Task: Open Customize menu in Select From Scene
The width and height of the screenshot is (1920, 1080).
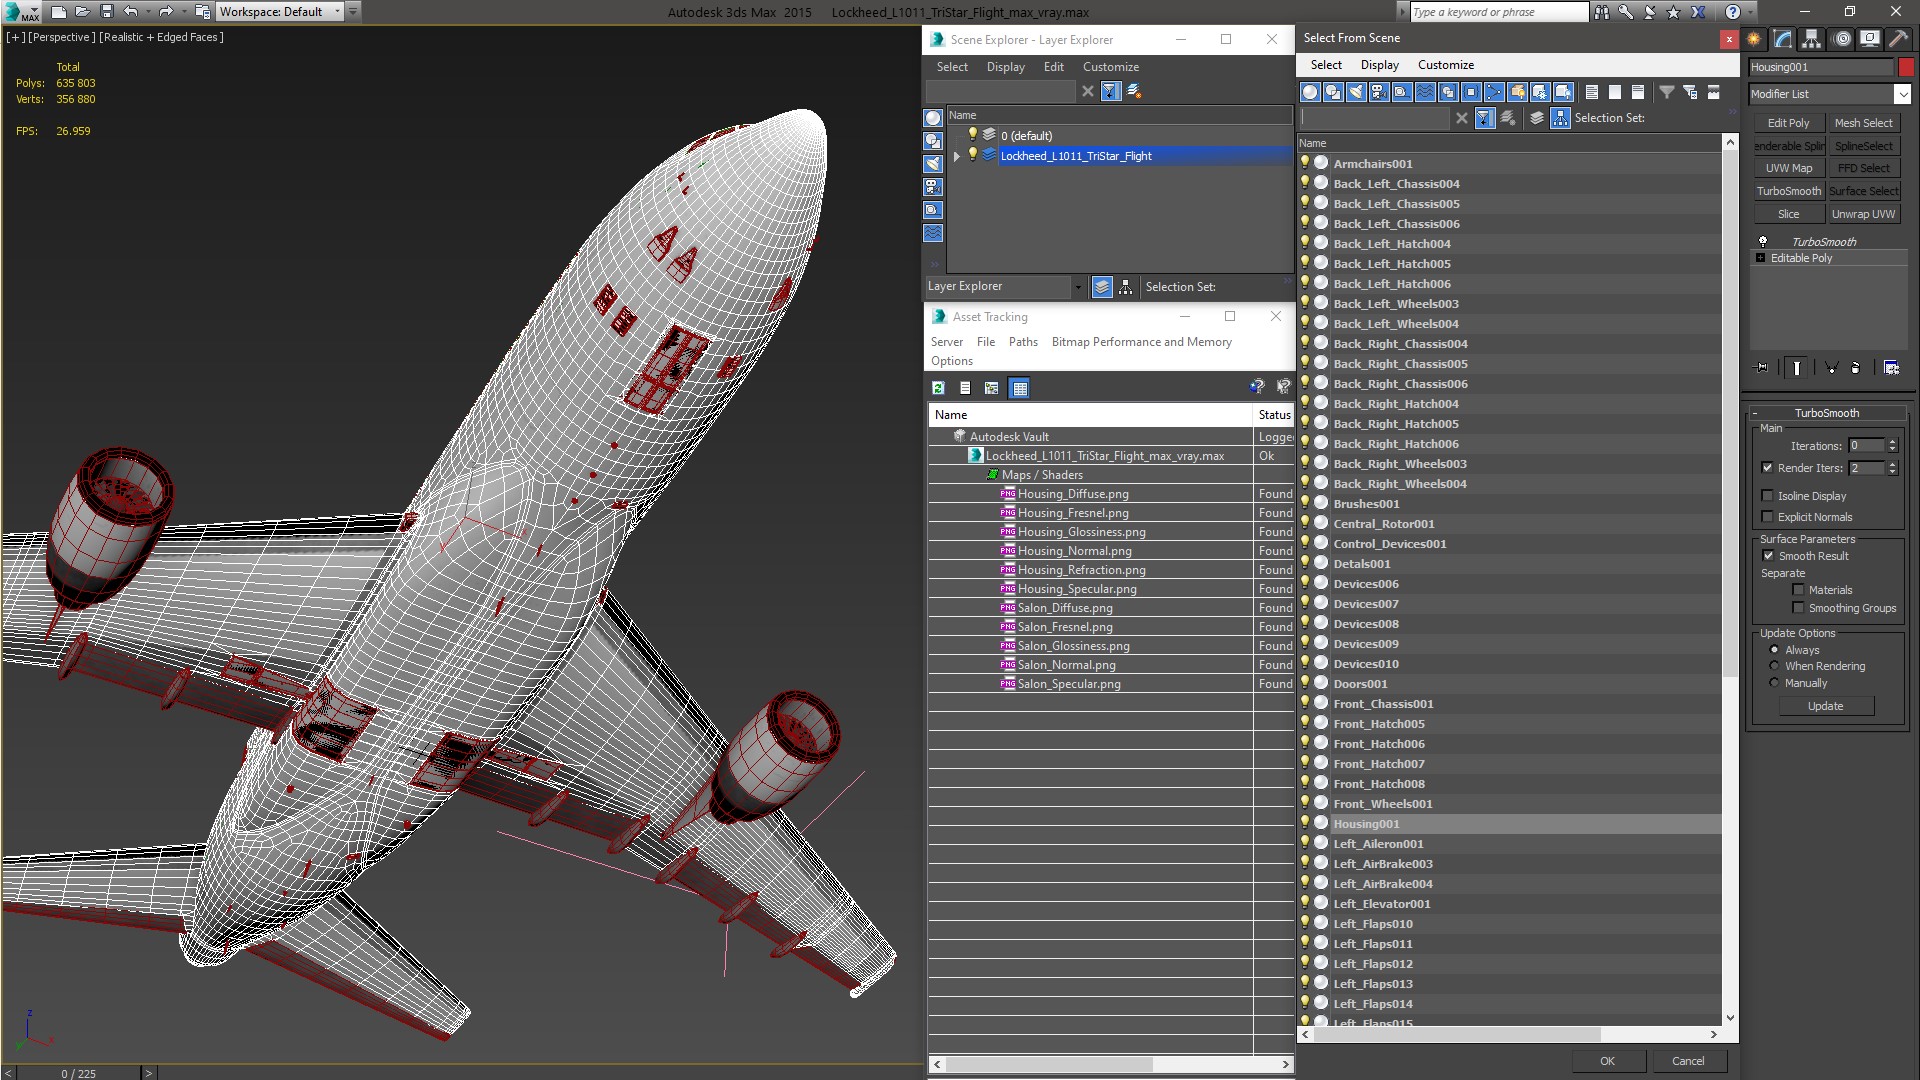Action: (1445, 65)
